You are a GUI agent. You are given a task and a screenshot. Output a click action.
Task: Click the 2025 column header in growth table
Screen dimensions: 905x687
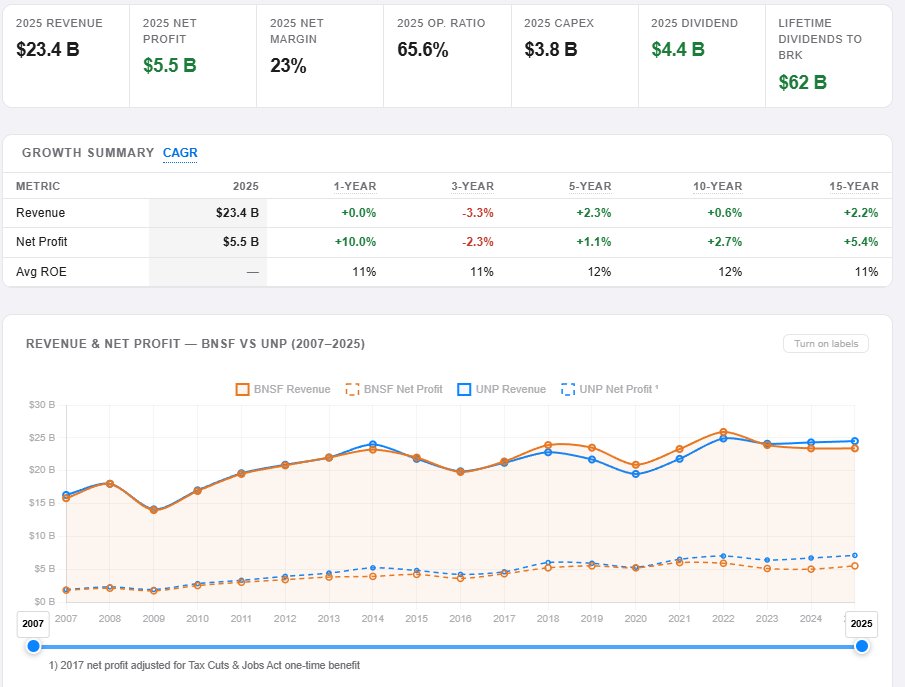[245, 186]
